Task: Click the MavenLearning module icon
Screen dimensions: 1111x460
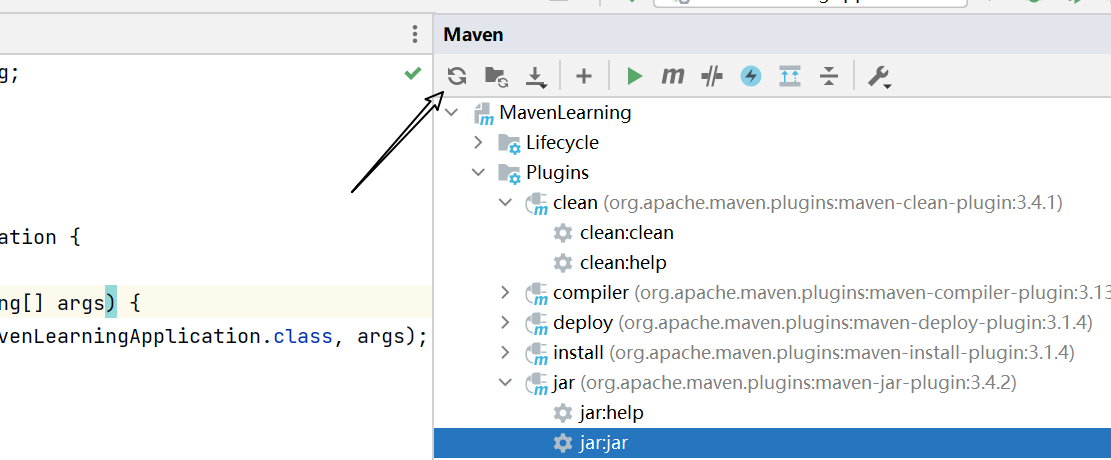Action: point(484,113)
